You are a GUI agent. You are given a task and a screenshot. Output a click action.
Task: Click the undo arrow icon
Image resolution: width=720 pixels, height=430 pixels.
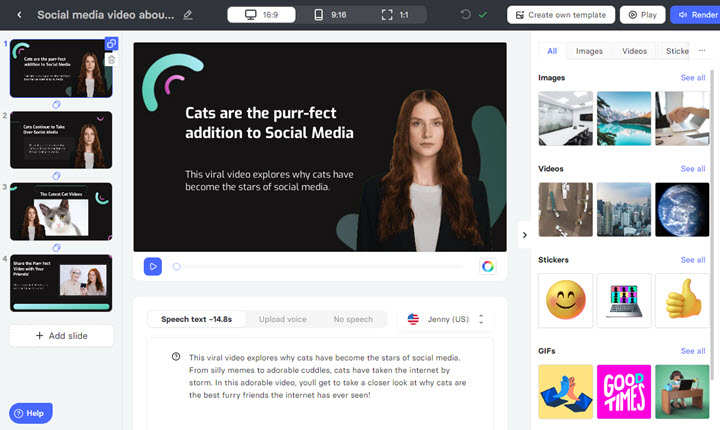tap(466, 15)
